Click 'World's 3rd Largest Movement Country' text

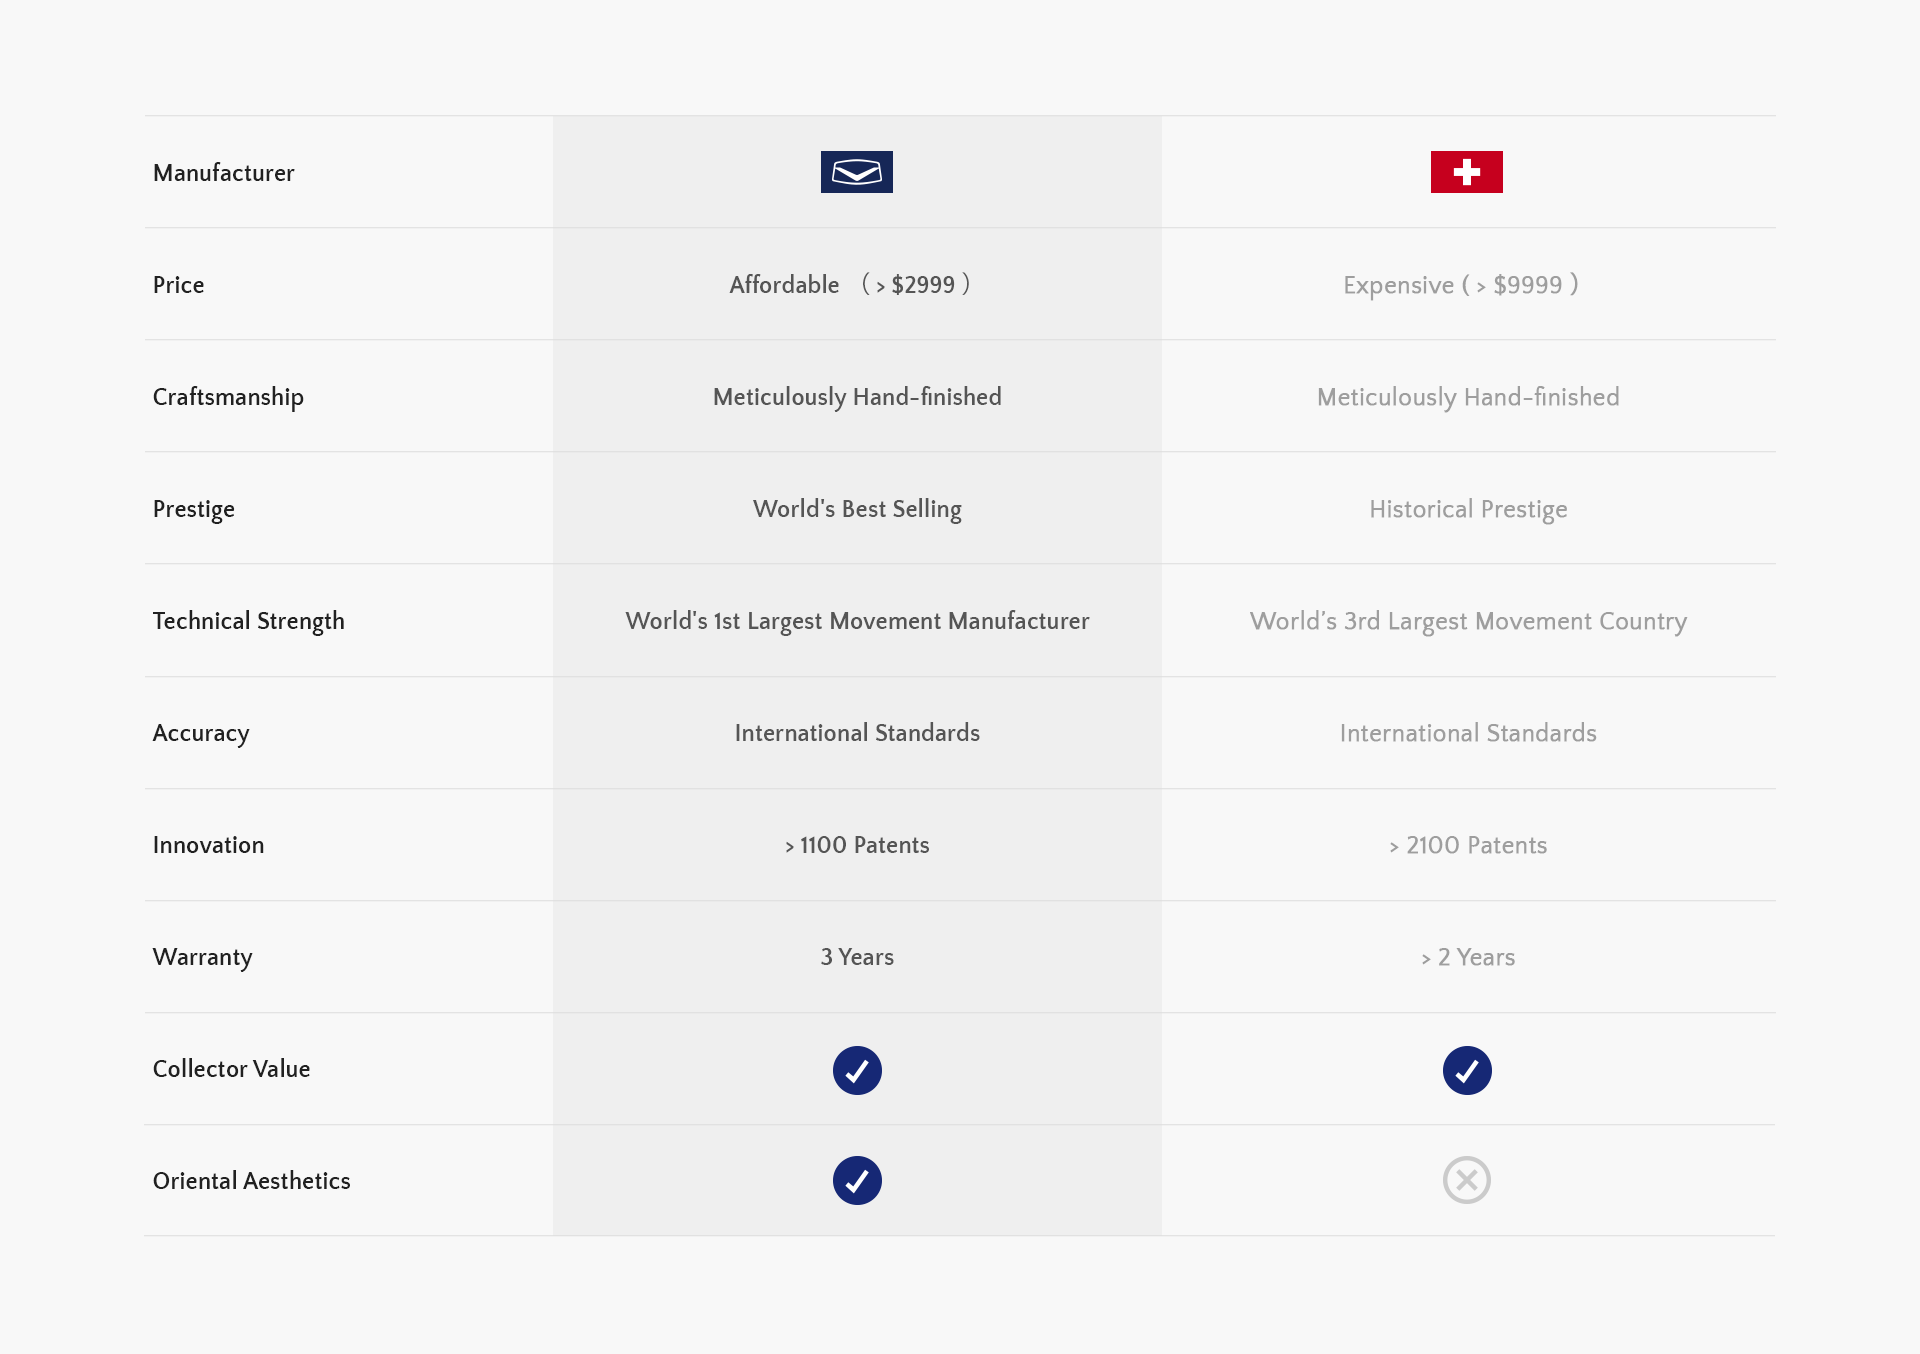click(x=1468, y=621)
